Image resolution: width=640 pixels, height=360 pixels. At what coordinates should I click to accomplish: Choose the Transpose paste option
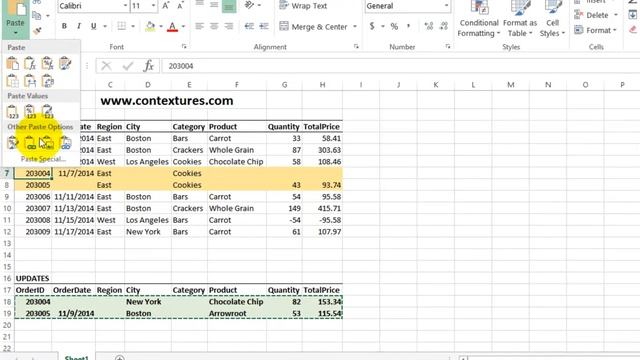[48, 81]
